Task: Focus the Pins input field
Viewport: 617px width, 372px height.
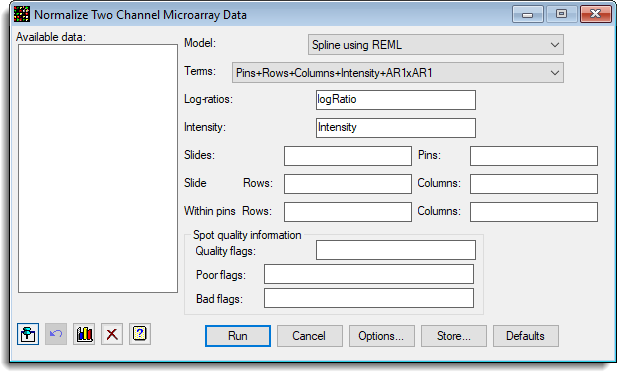Action: [534, 156]
